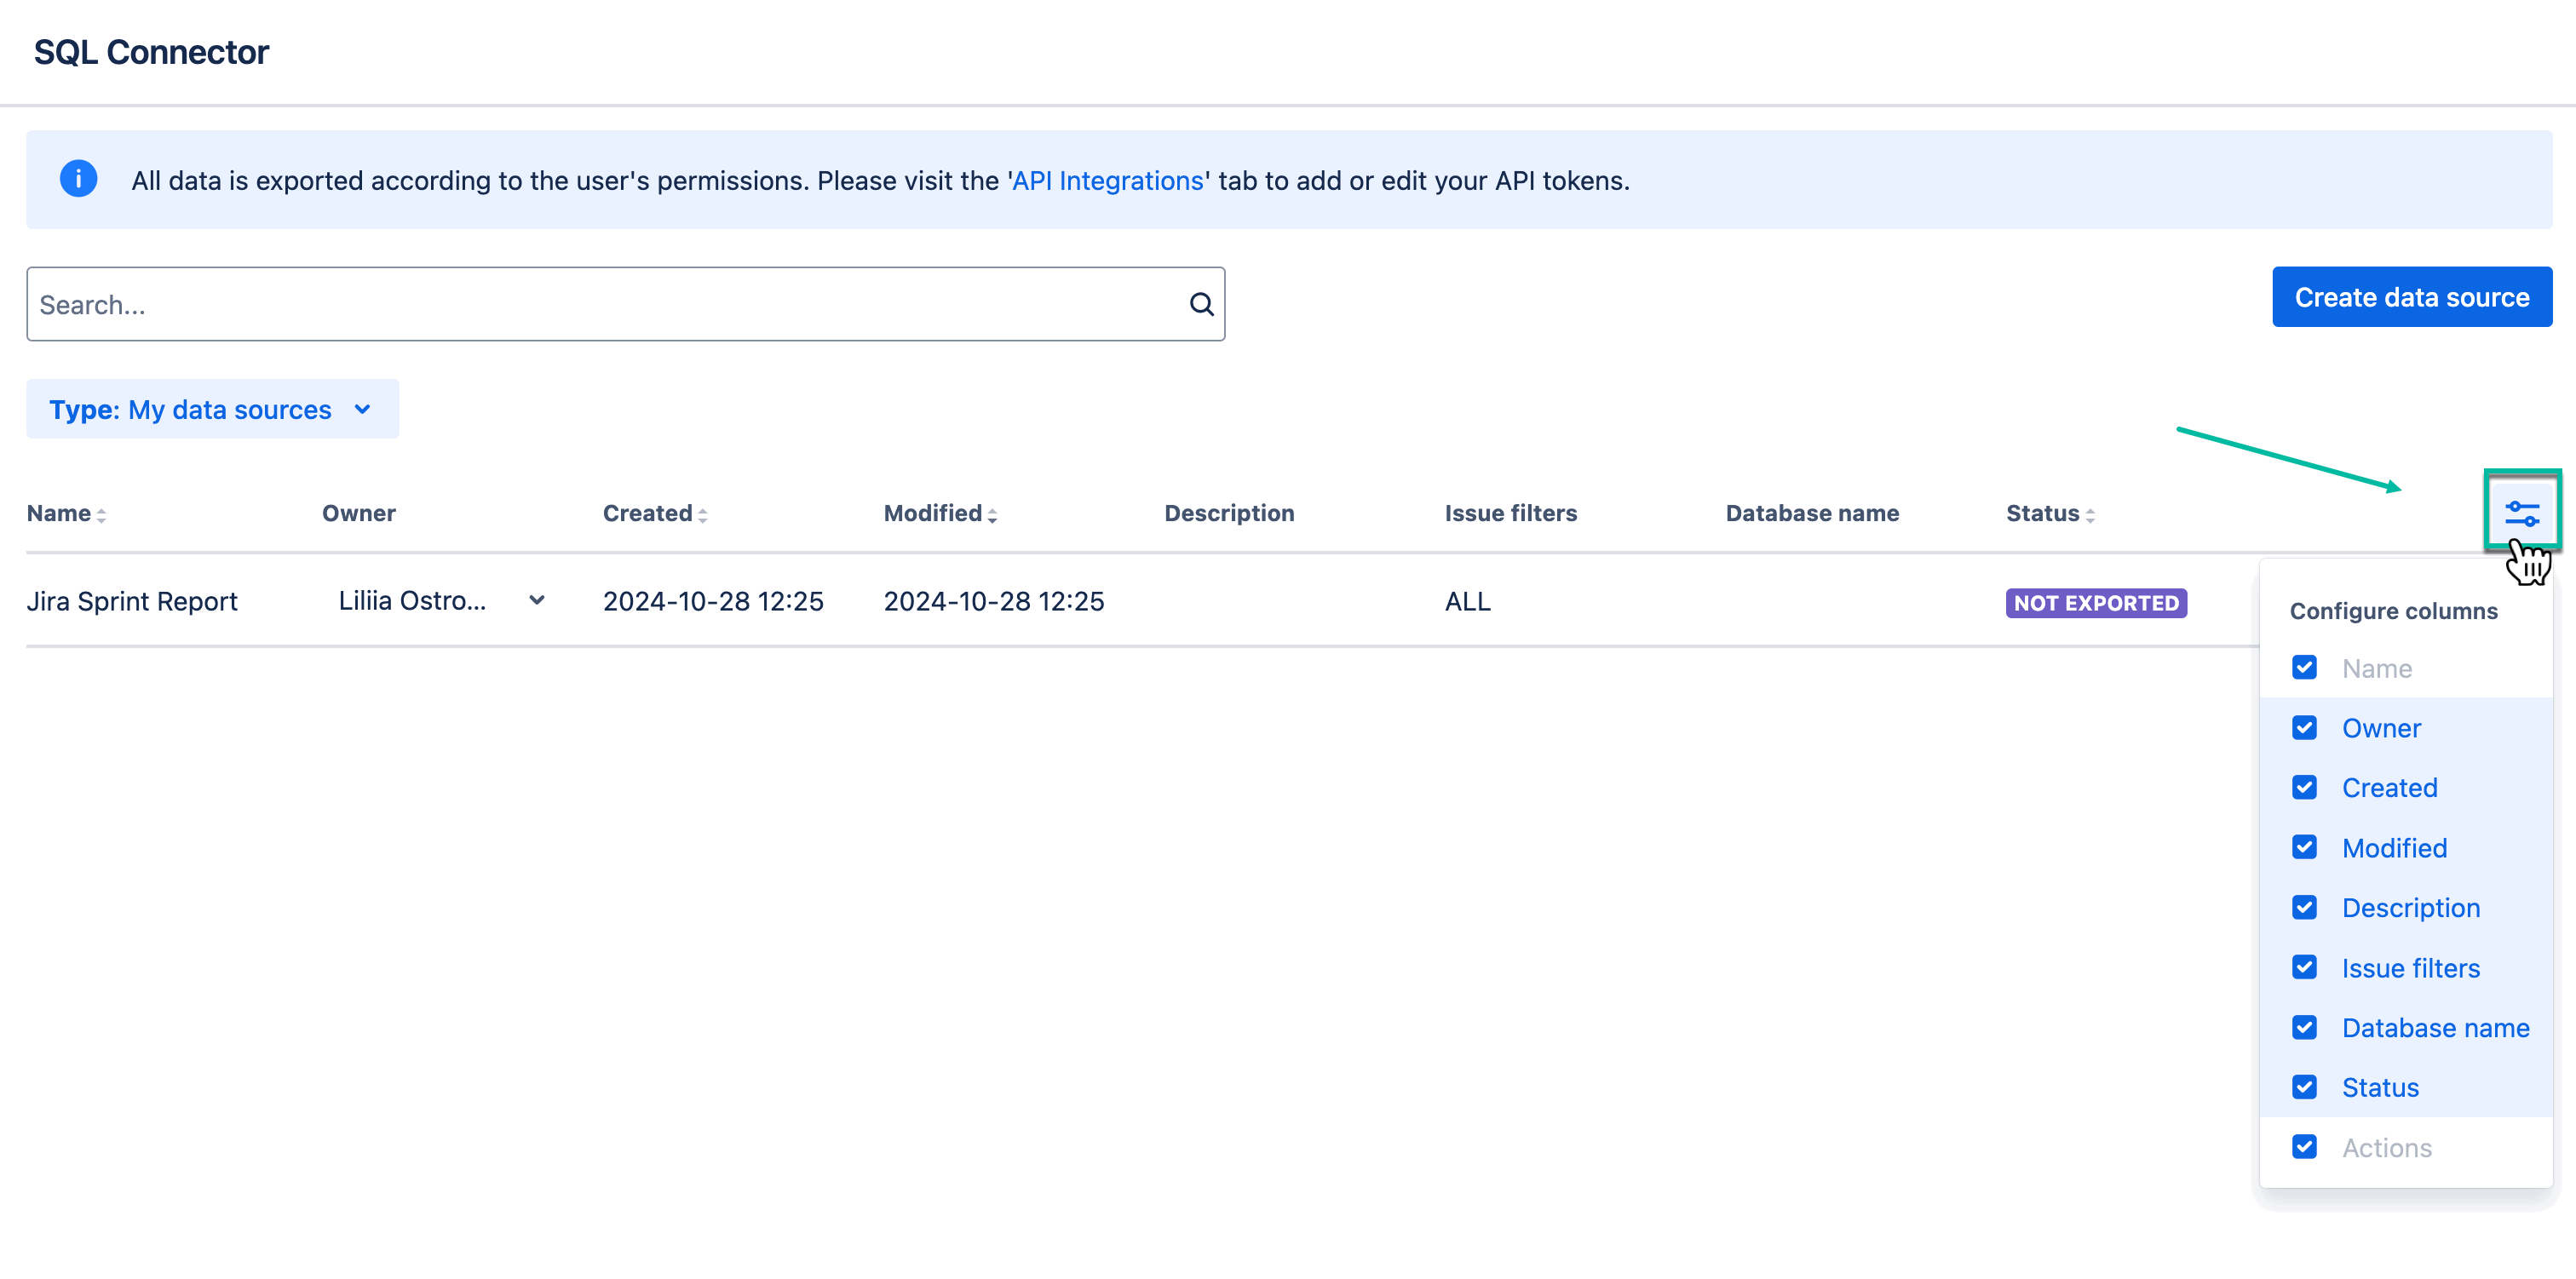Toggle the Modified column off
Screen dimensions: 2576x1279
2305,847
